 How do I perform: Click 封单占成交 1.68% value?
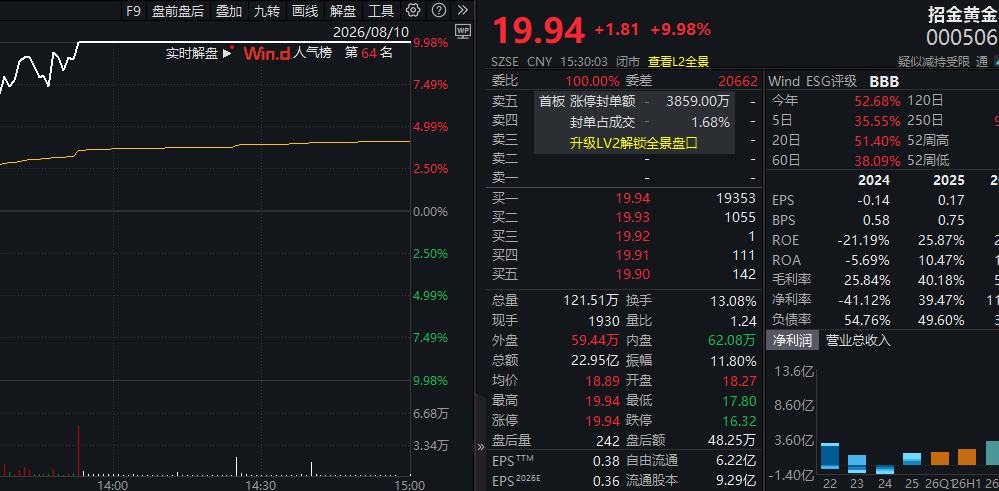[x=710, y=122]
